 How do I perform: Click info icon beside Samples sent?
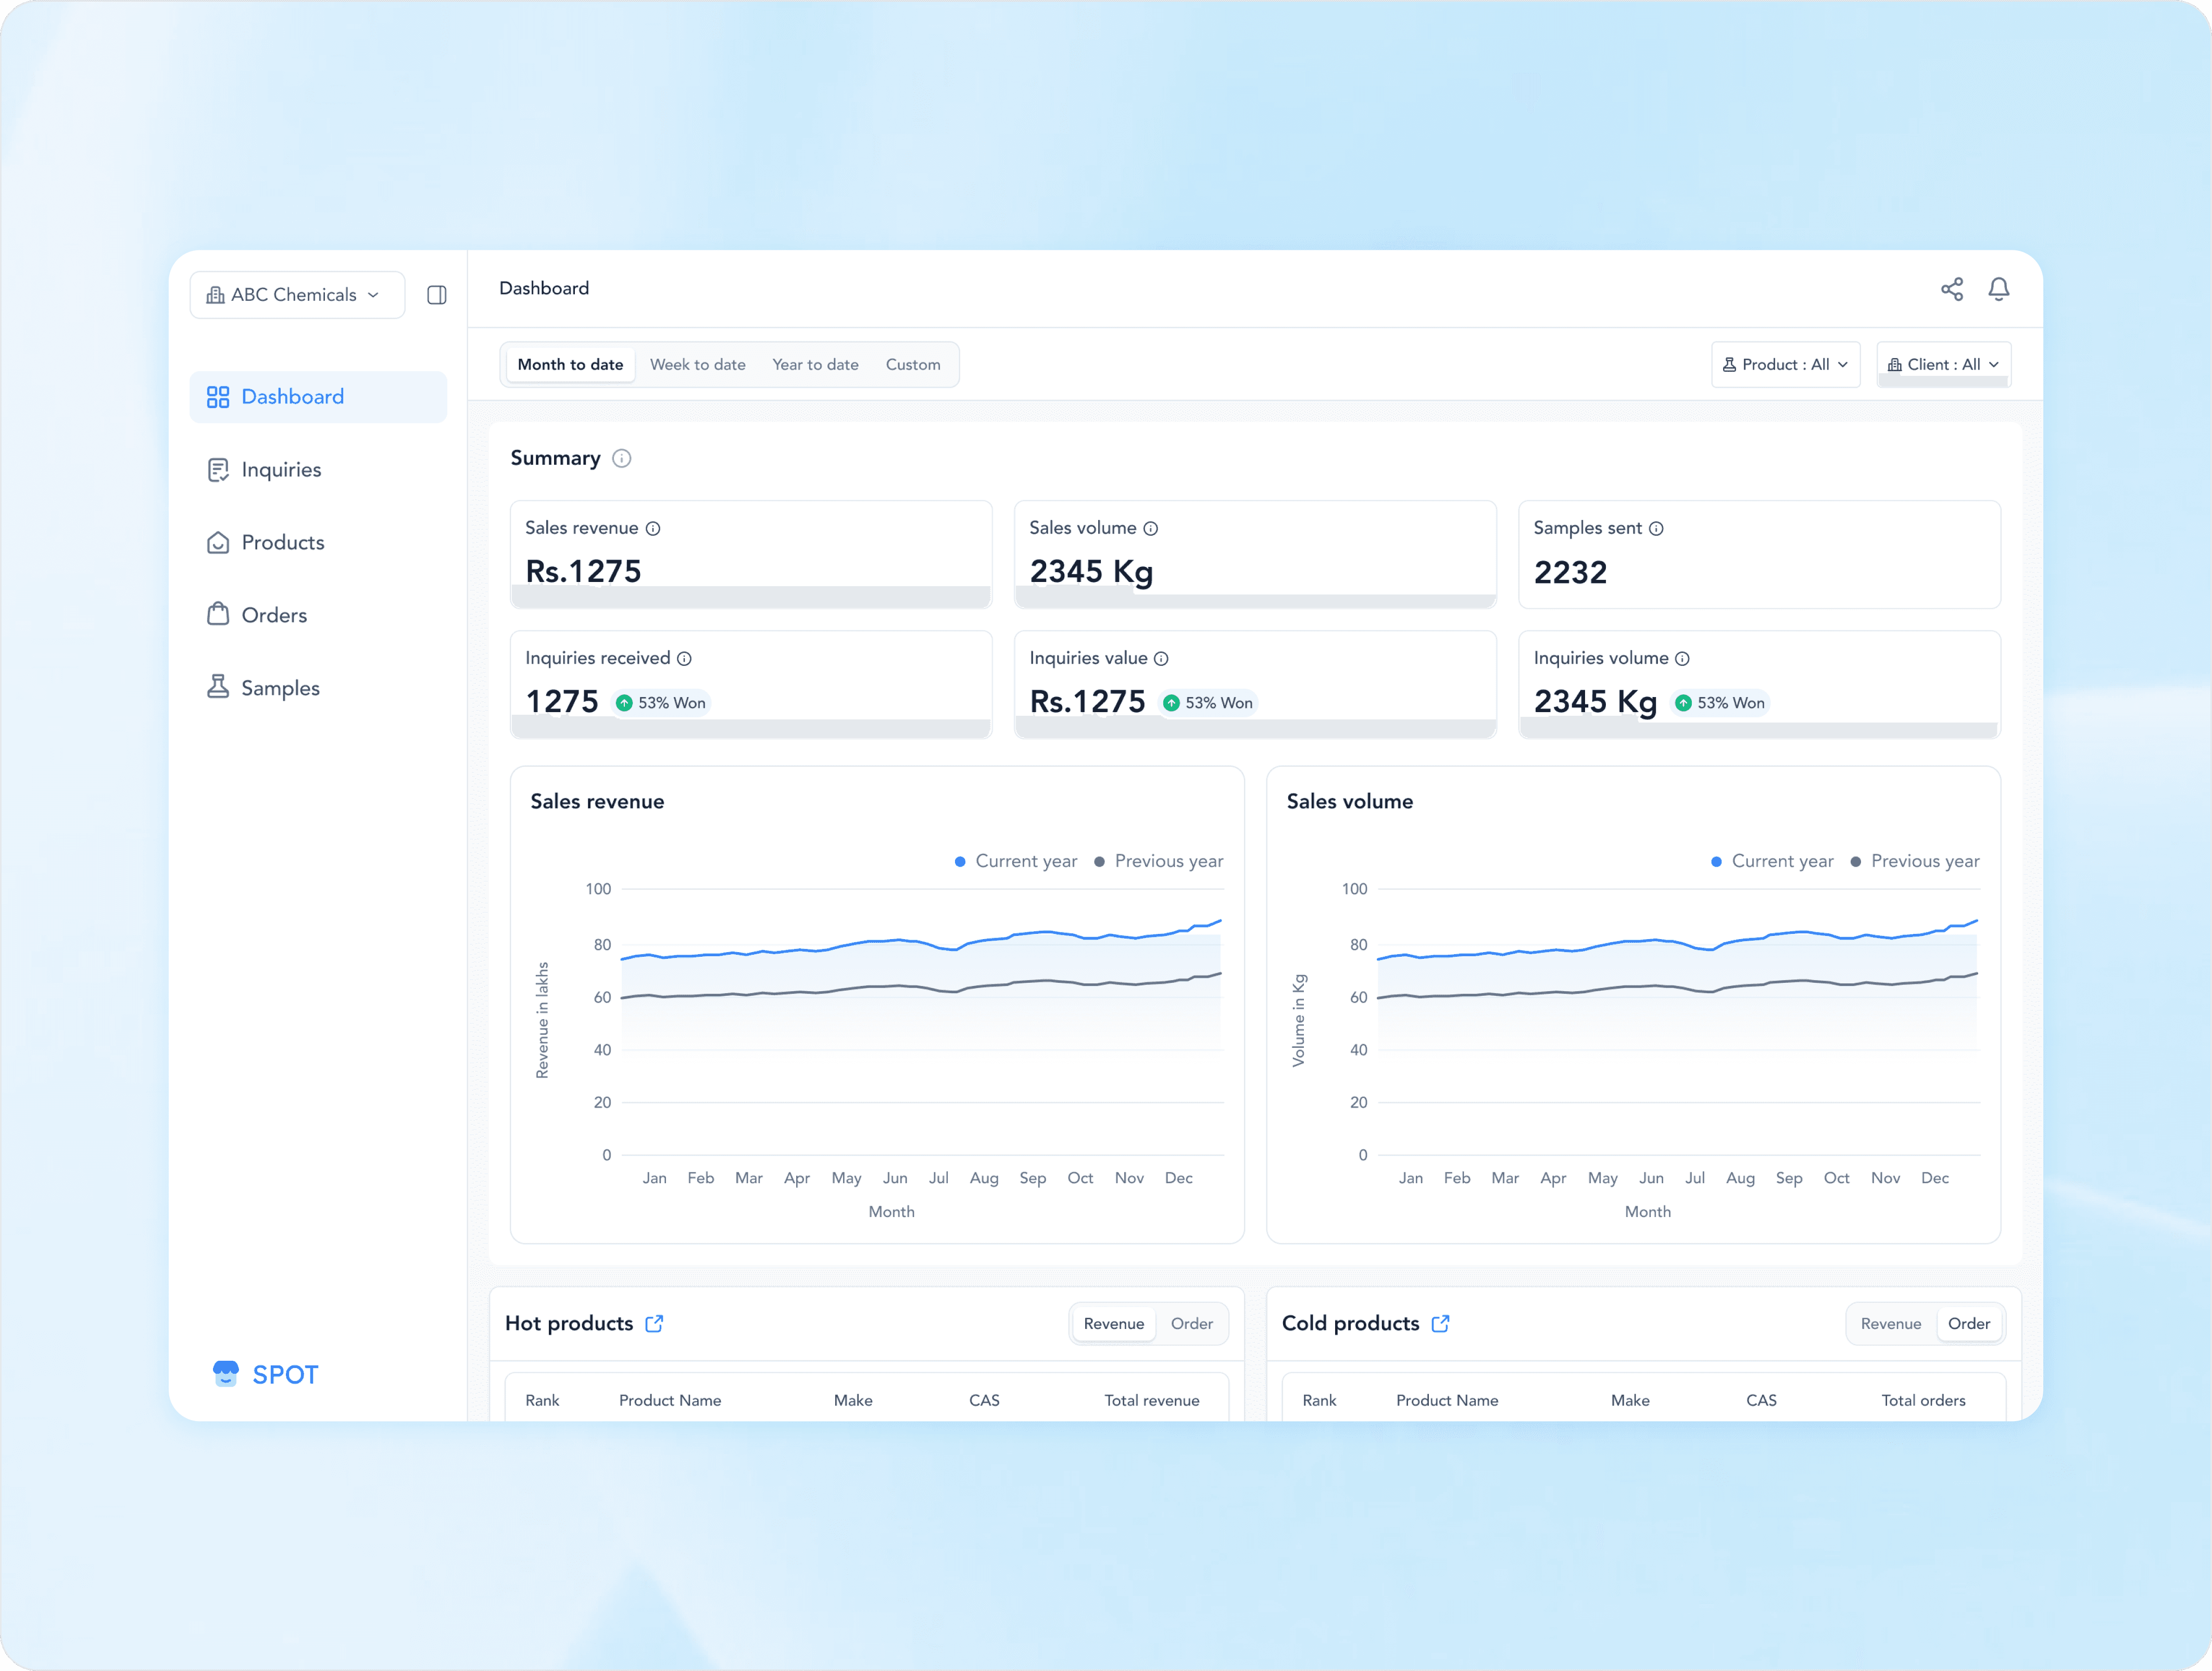[x=1656, y=528]
